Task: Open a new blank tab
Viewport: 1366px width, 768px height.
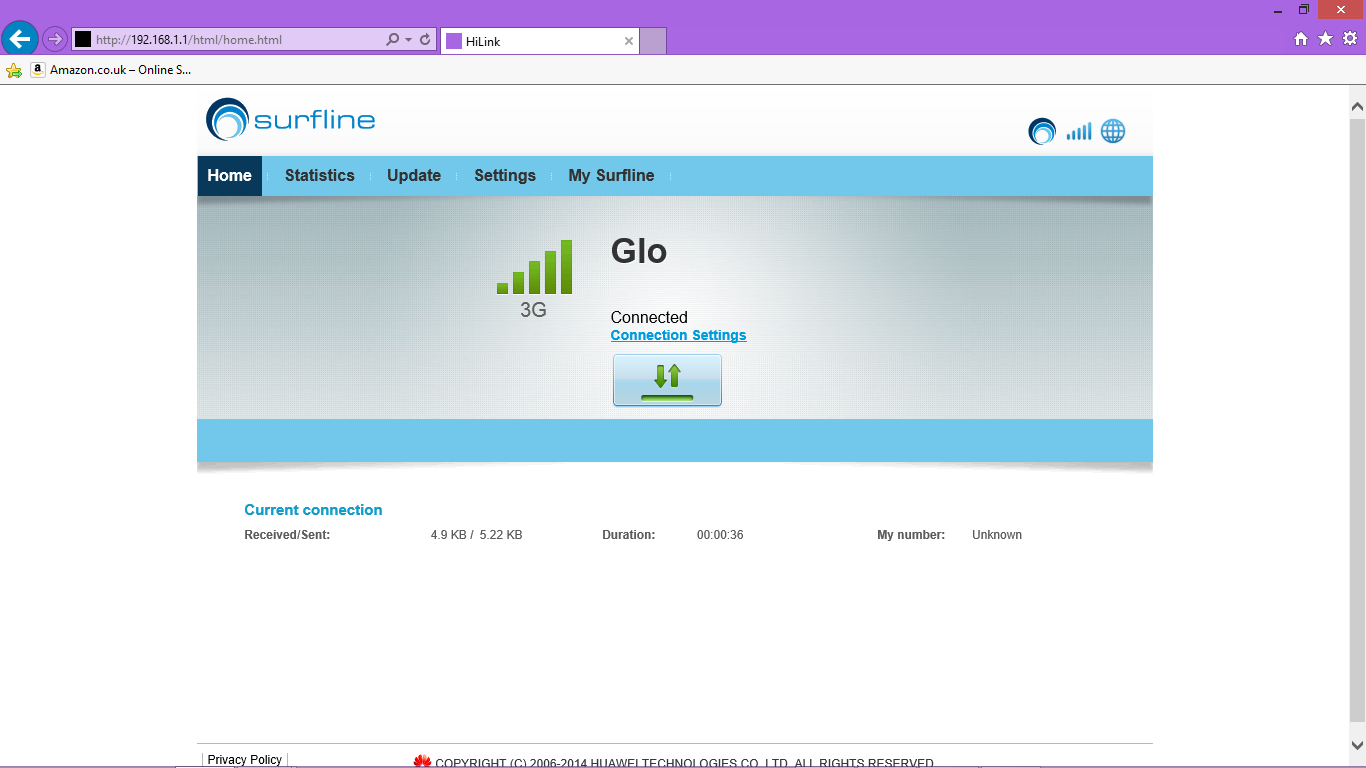Action: [x=653, y=41]
